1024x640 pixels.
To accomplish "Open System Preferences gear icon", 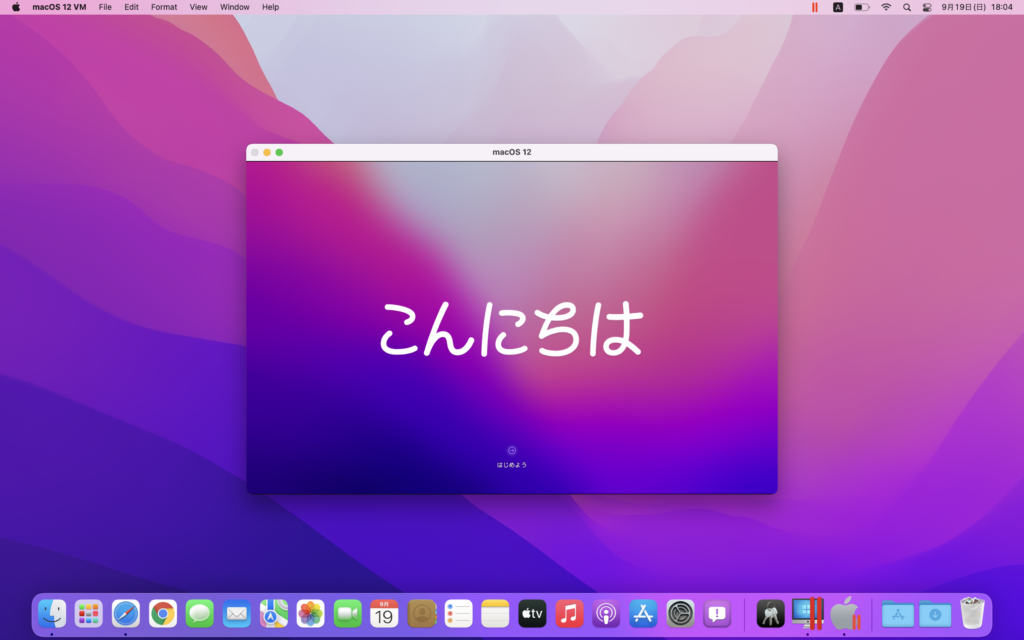I will (680, 614).
